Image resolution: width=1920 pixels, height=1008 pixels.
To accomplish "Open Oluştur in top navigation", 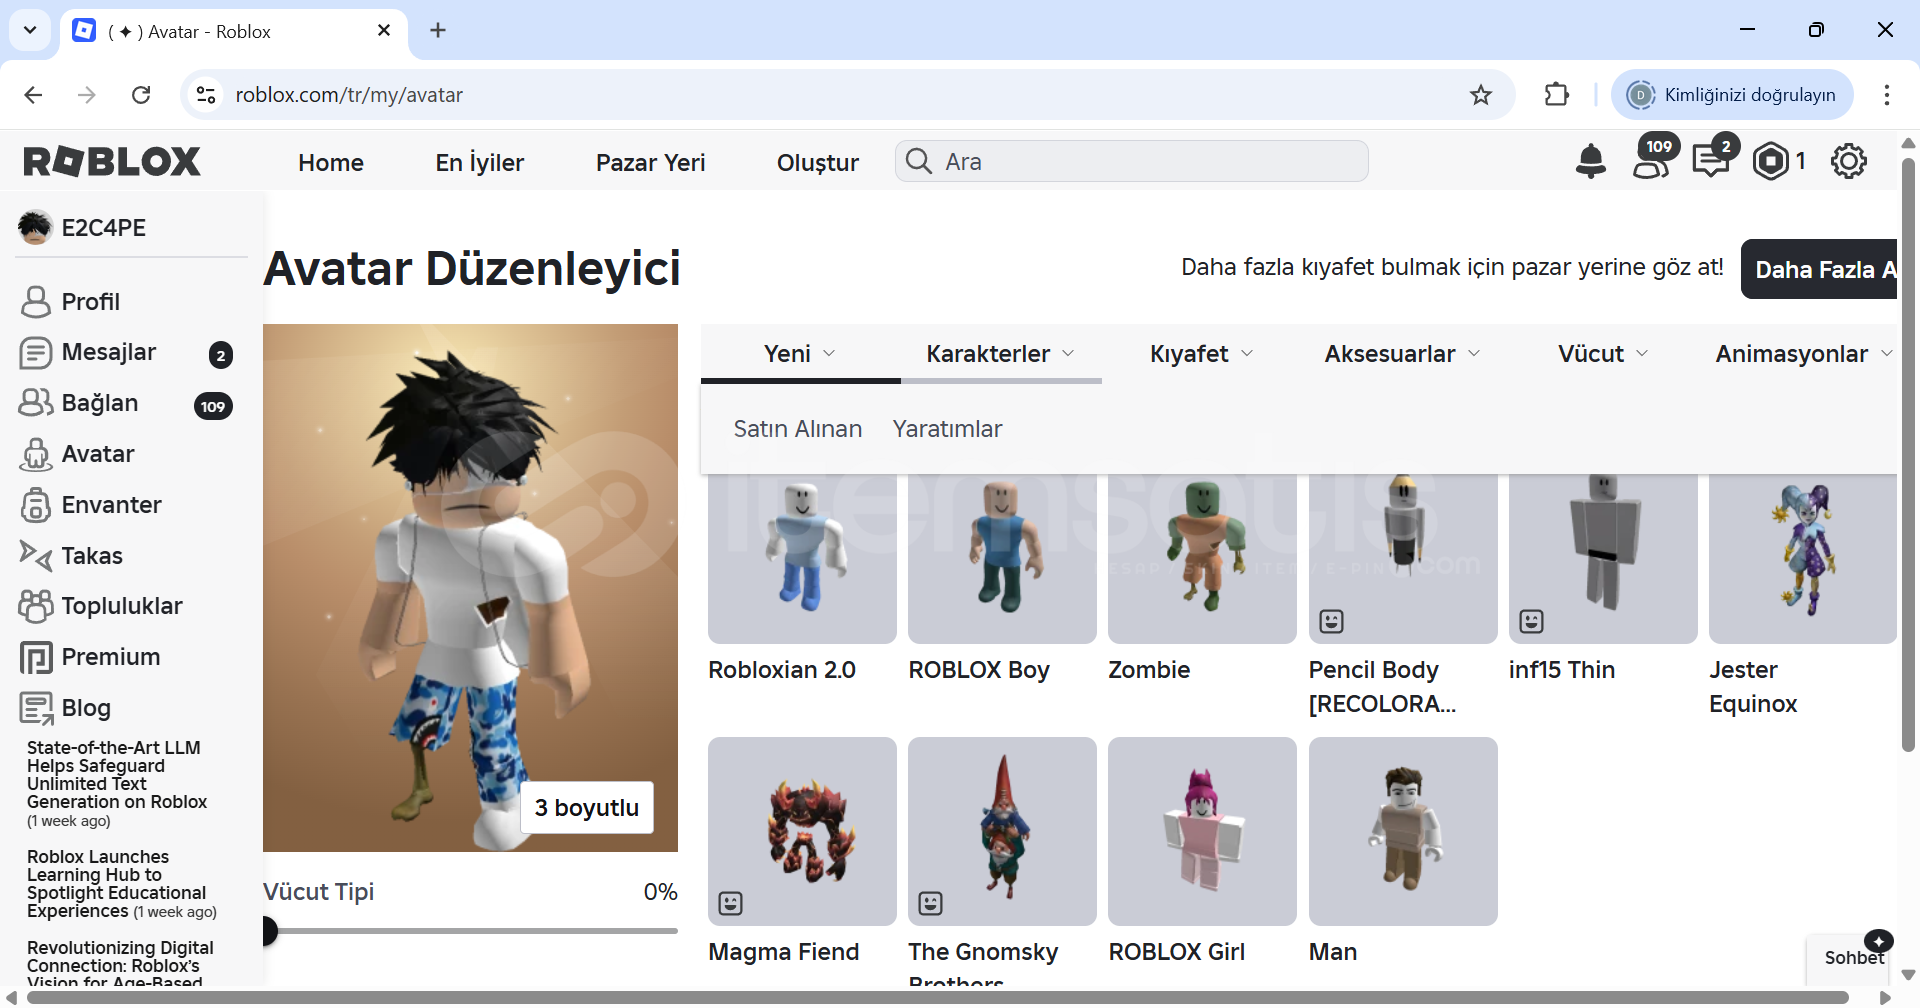I will coord(818,162).
